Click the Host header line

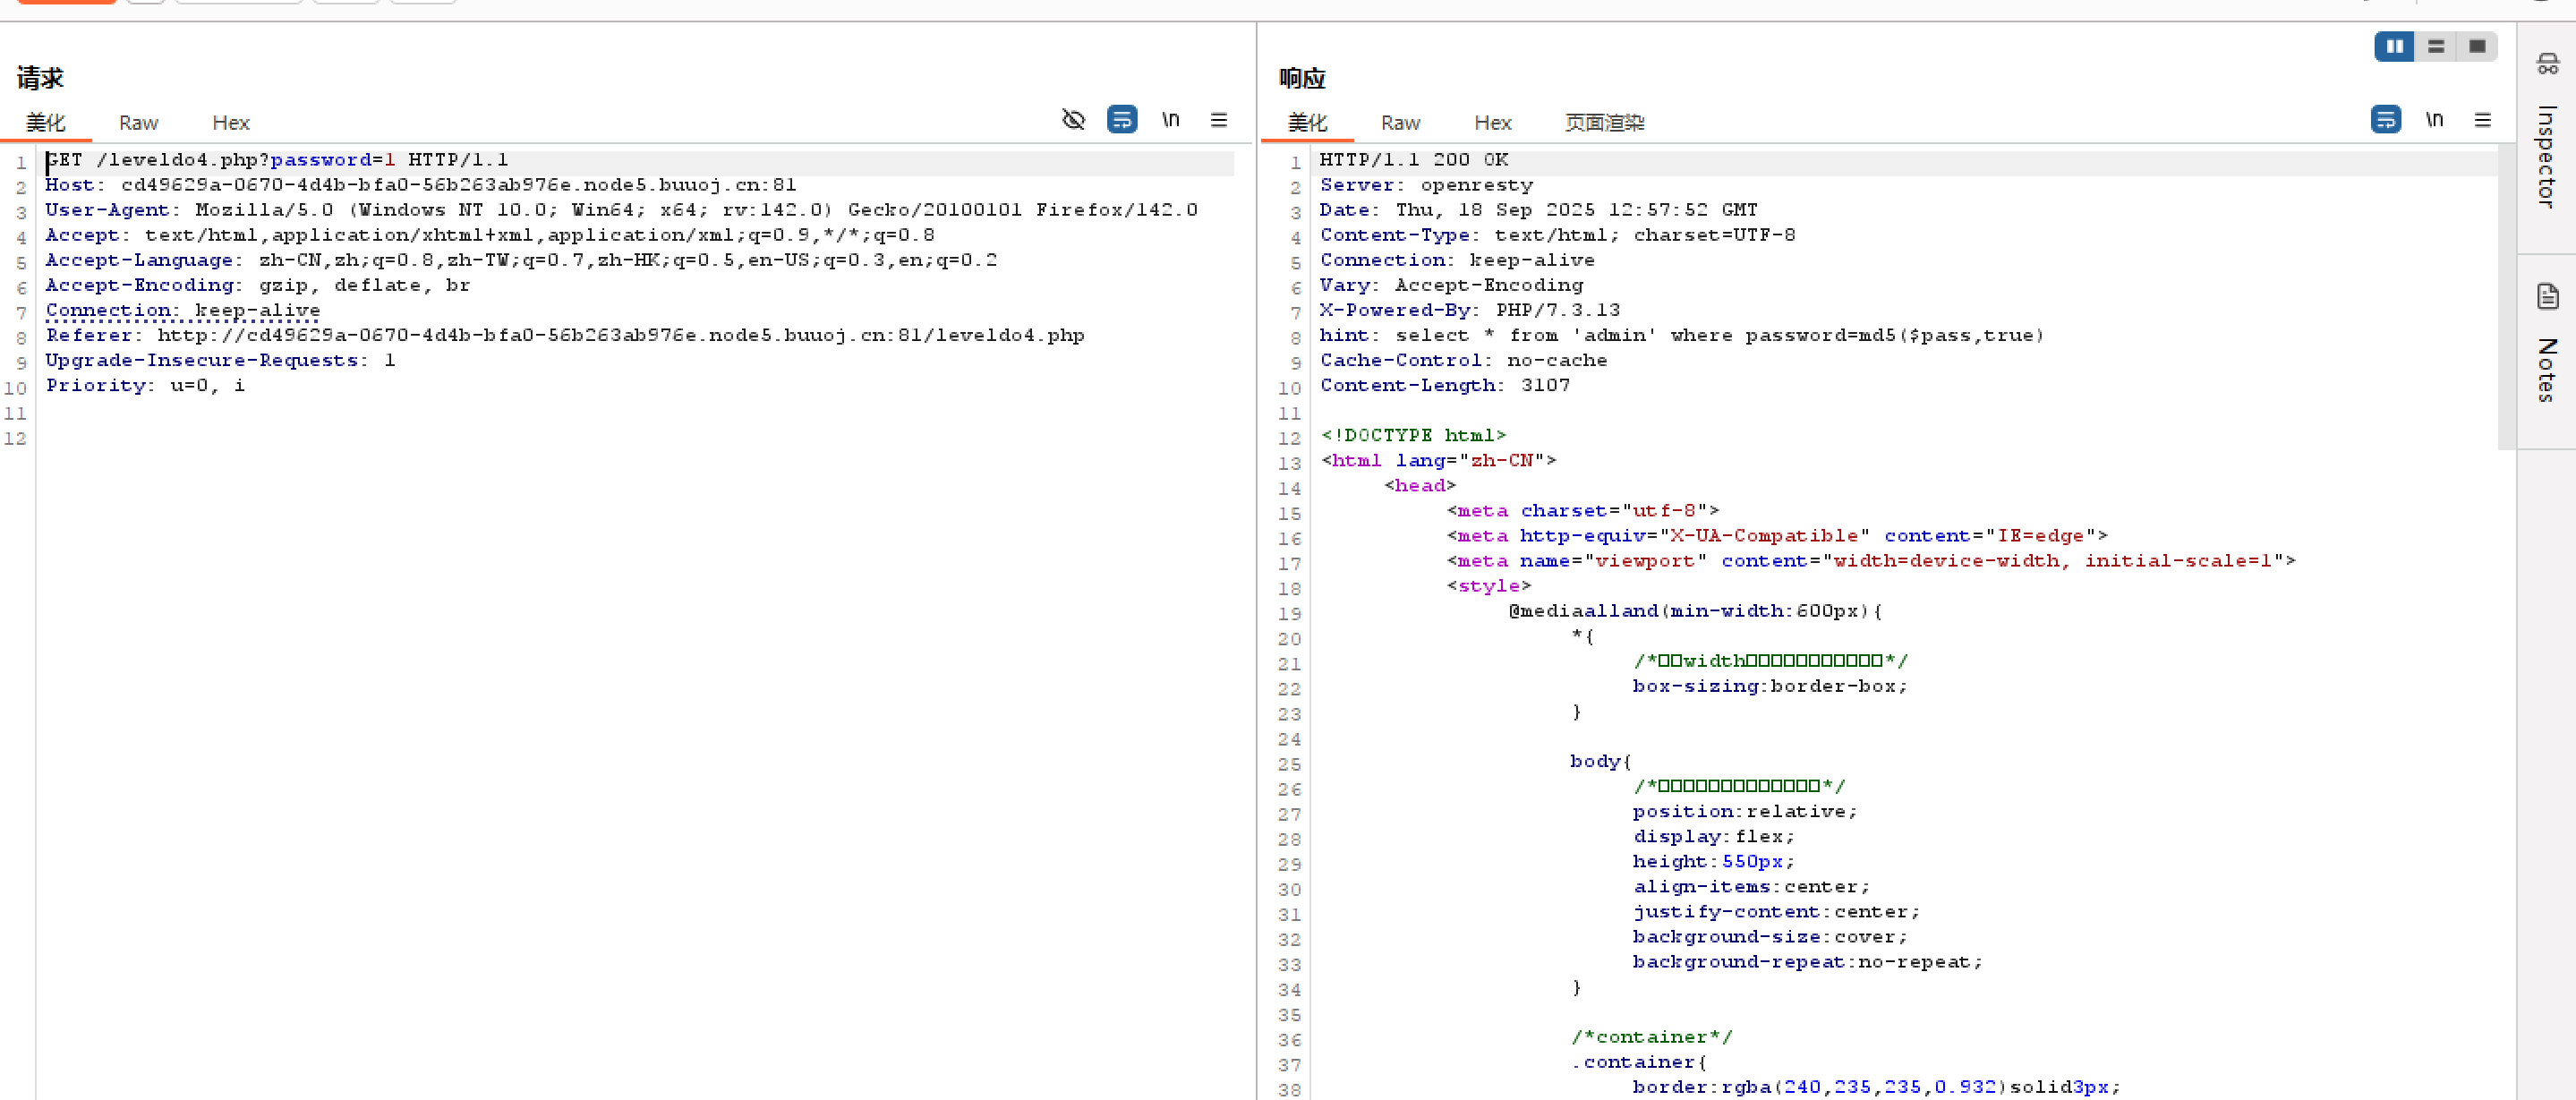pyautogui.click(x=421, y=185)
